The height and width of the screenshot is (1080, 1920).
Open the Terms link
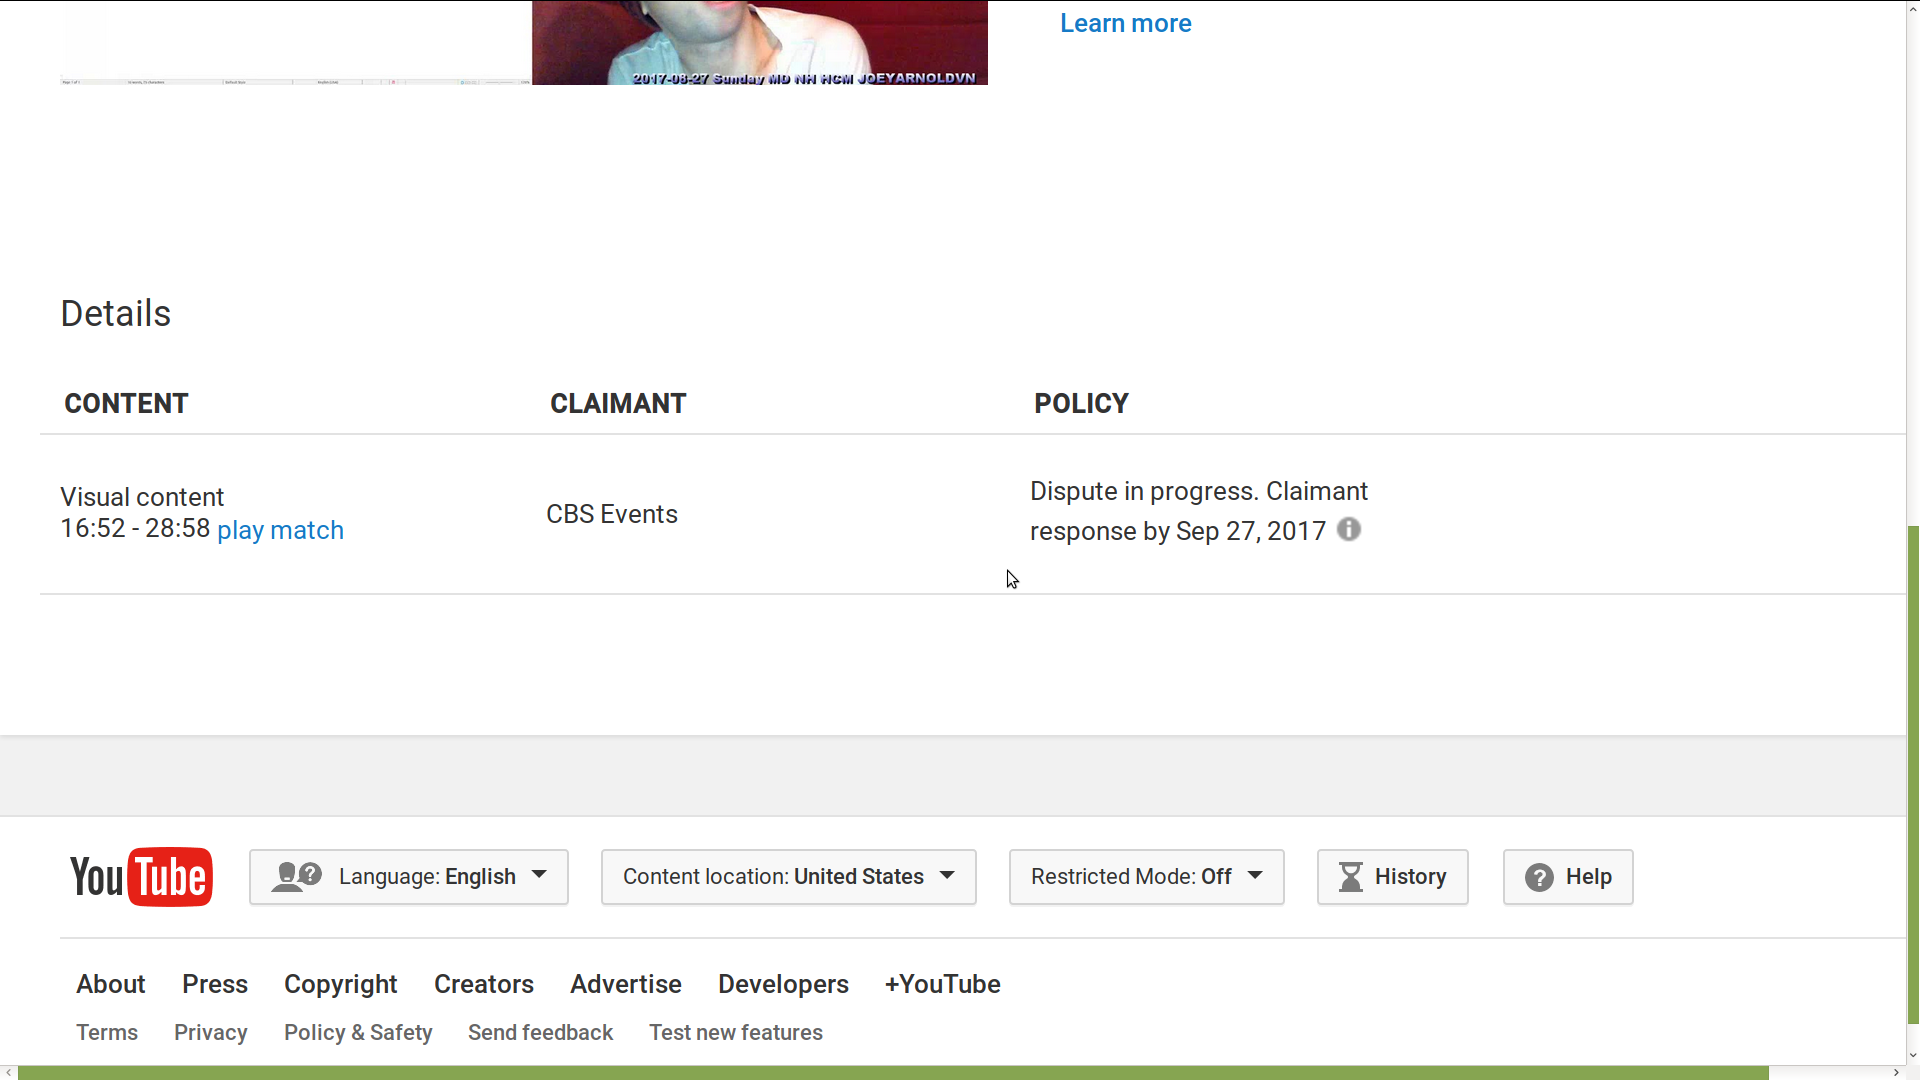[x=107, y=1032]
